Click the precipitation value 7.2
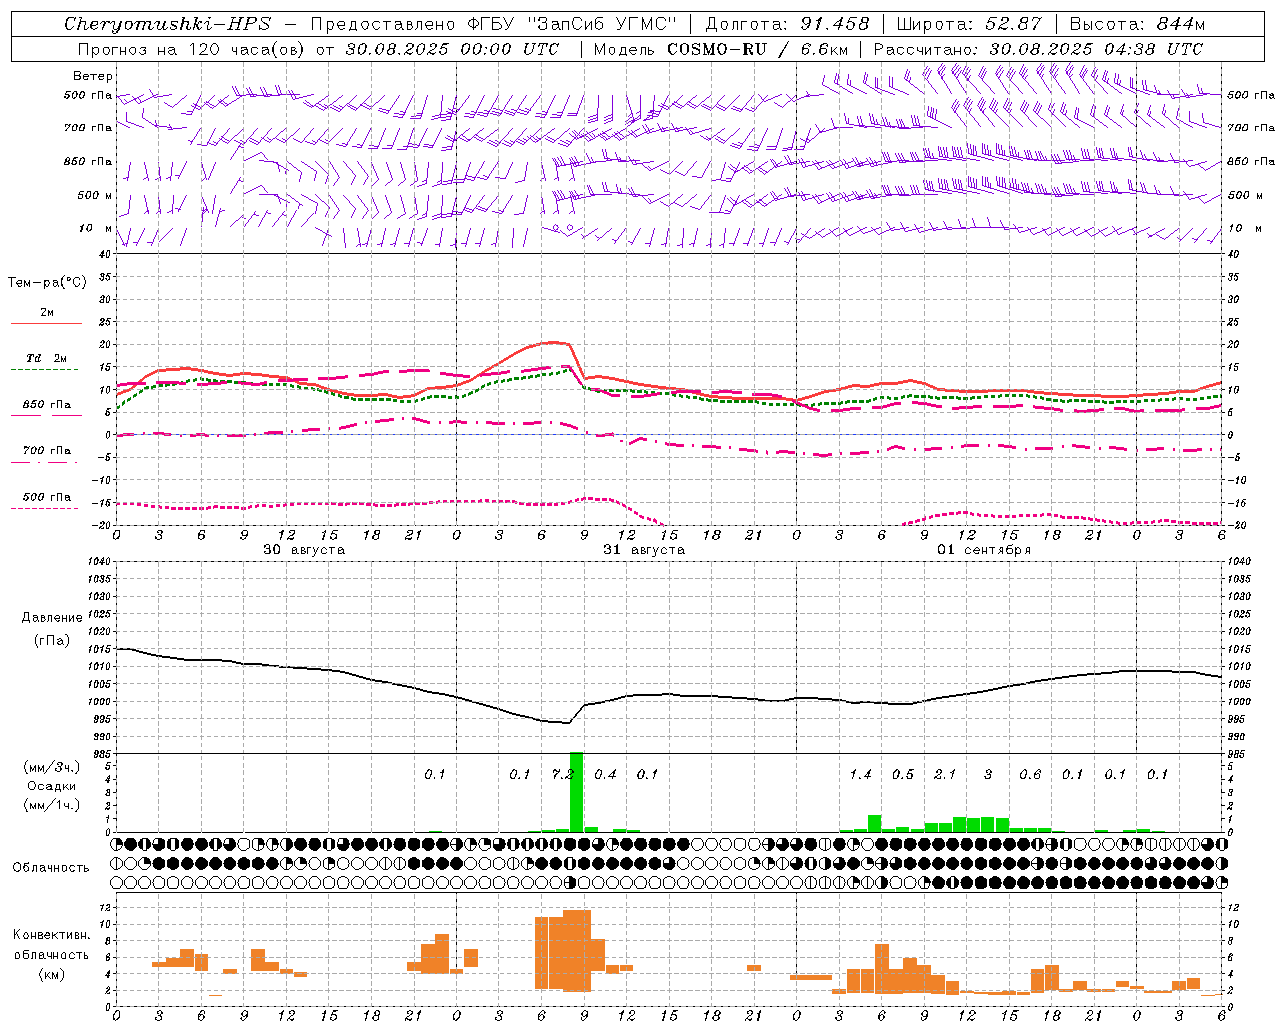 point(562,775)
